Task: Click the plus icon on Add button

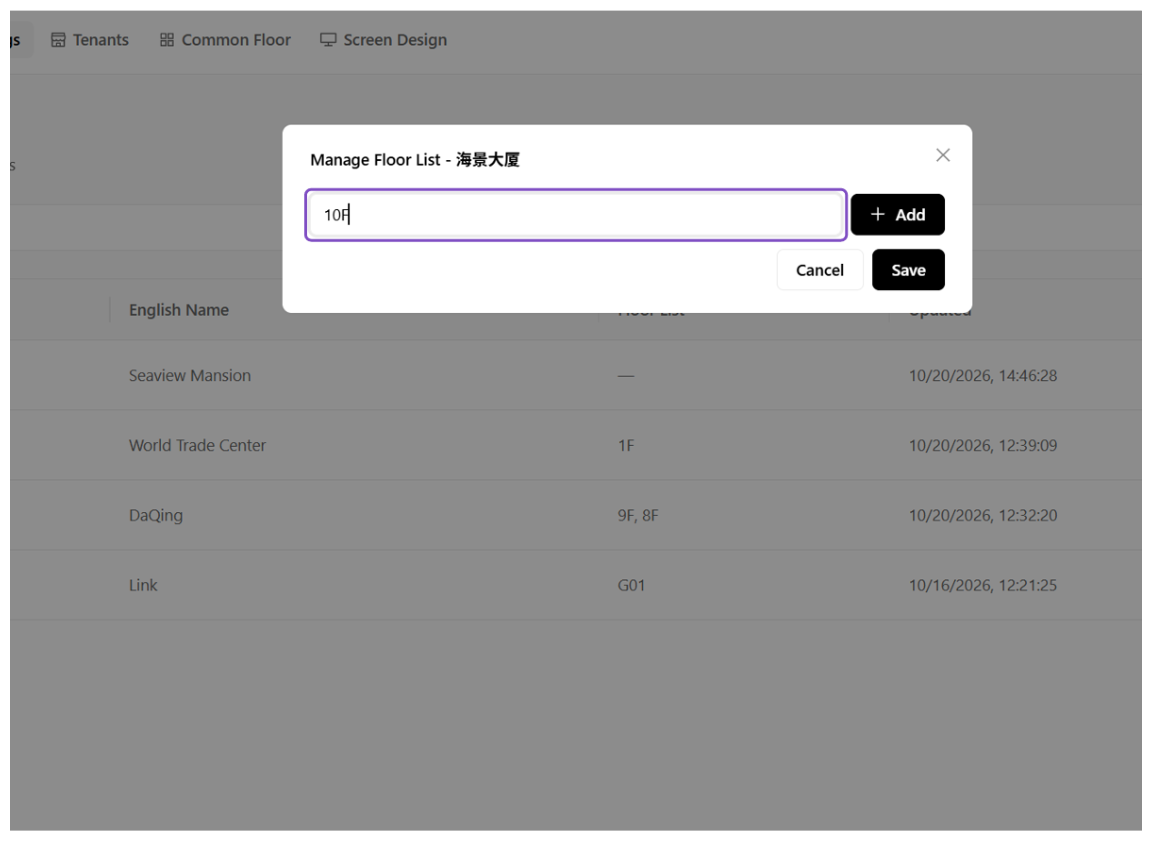Action: 877,214
